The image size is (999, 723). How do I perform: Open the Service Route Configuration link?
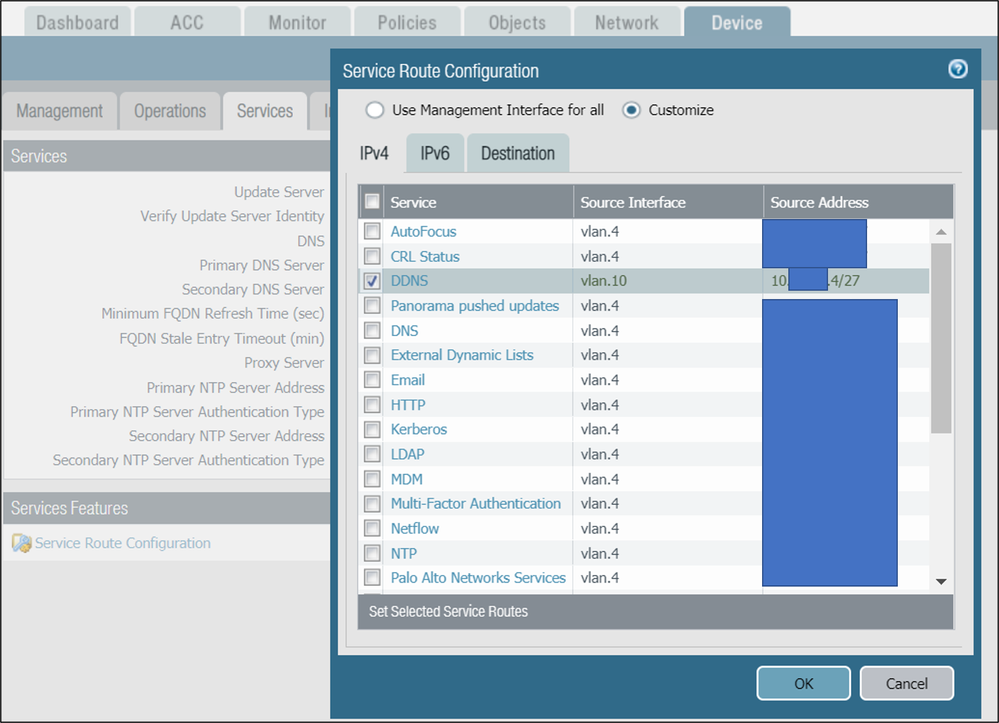pos(123,543)
